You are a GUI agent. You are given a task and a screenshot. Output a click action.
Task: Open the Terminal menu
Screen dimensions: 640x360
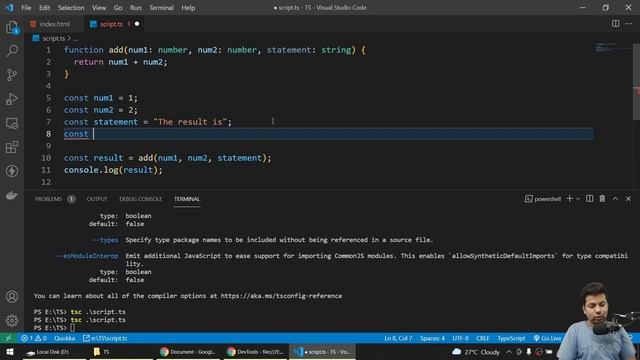161,8
